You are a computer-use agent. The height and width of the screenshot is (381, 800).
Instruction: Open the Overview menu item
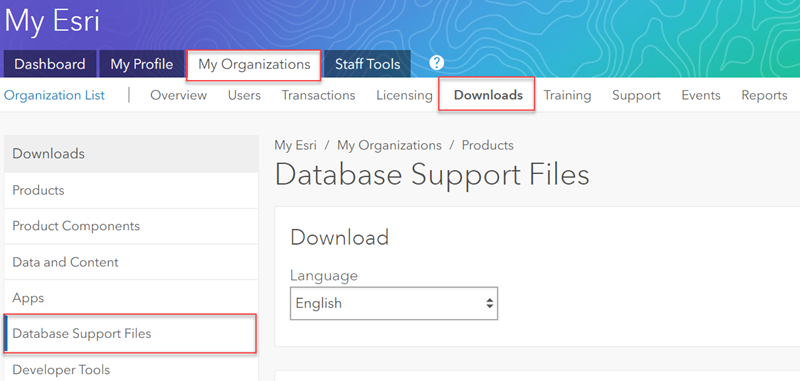(179, 95)
